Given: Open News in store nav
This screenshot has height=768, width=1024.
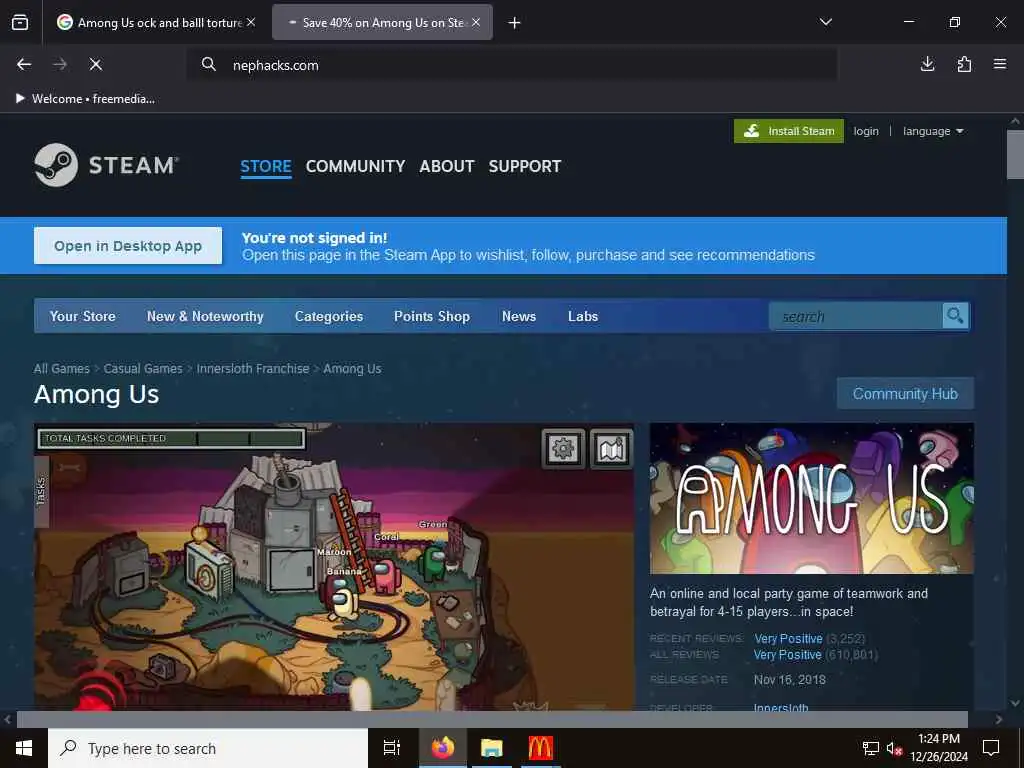Looking at the screenshot, I should click(519, 316).
